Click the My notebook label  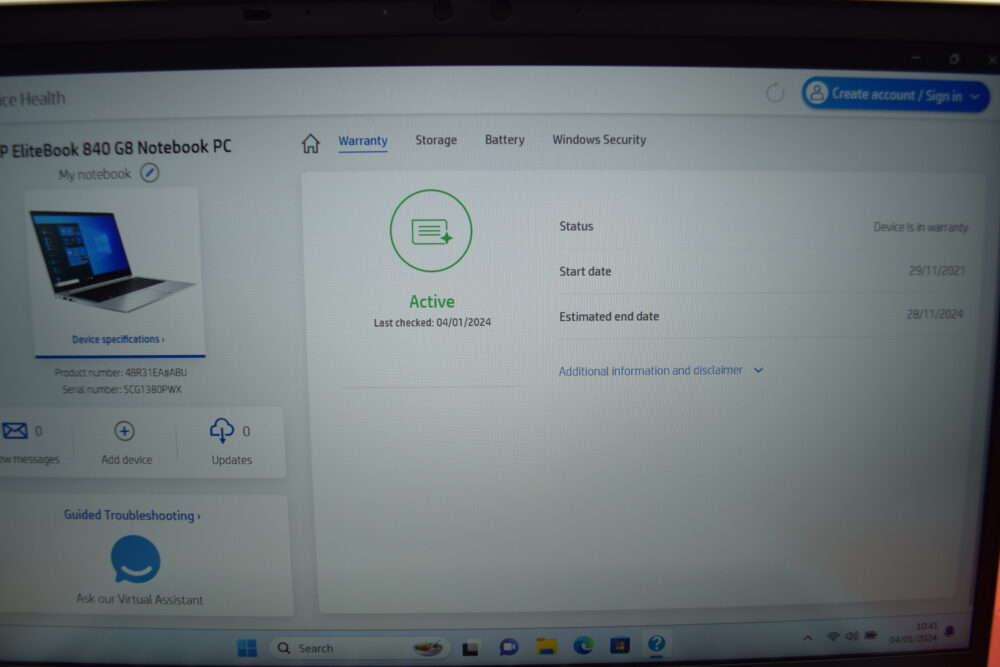[x=94, y=174]
